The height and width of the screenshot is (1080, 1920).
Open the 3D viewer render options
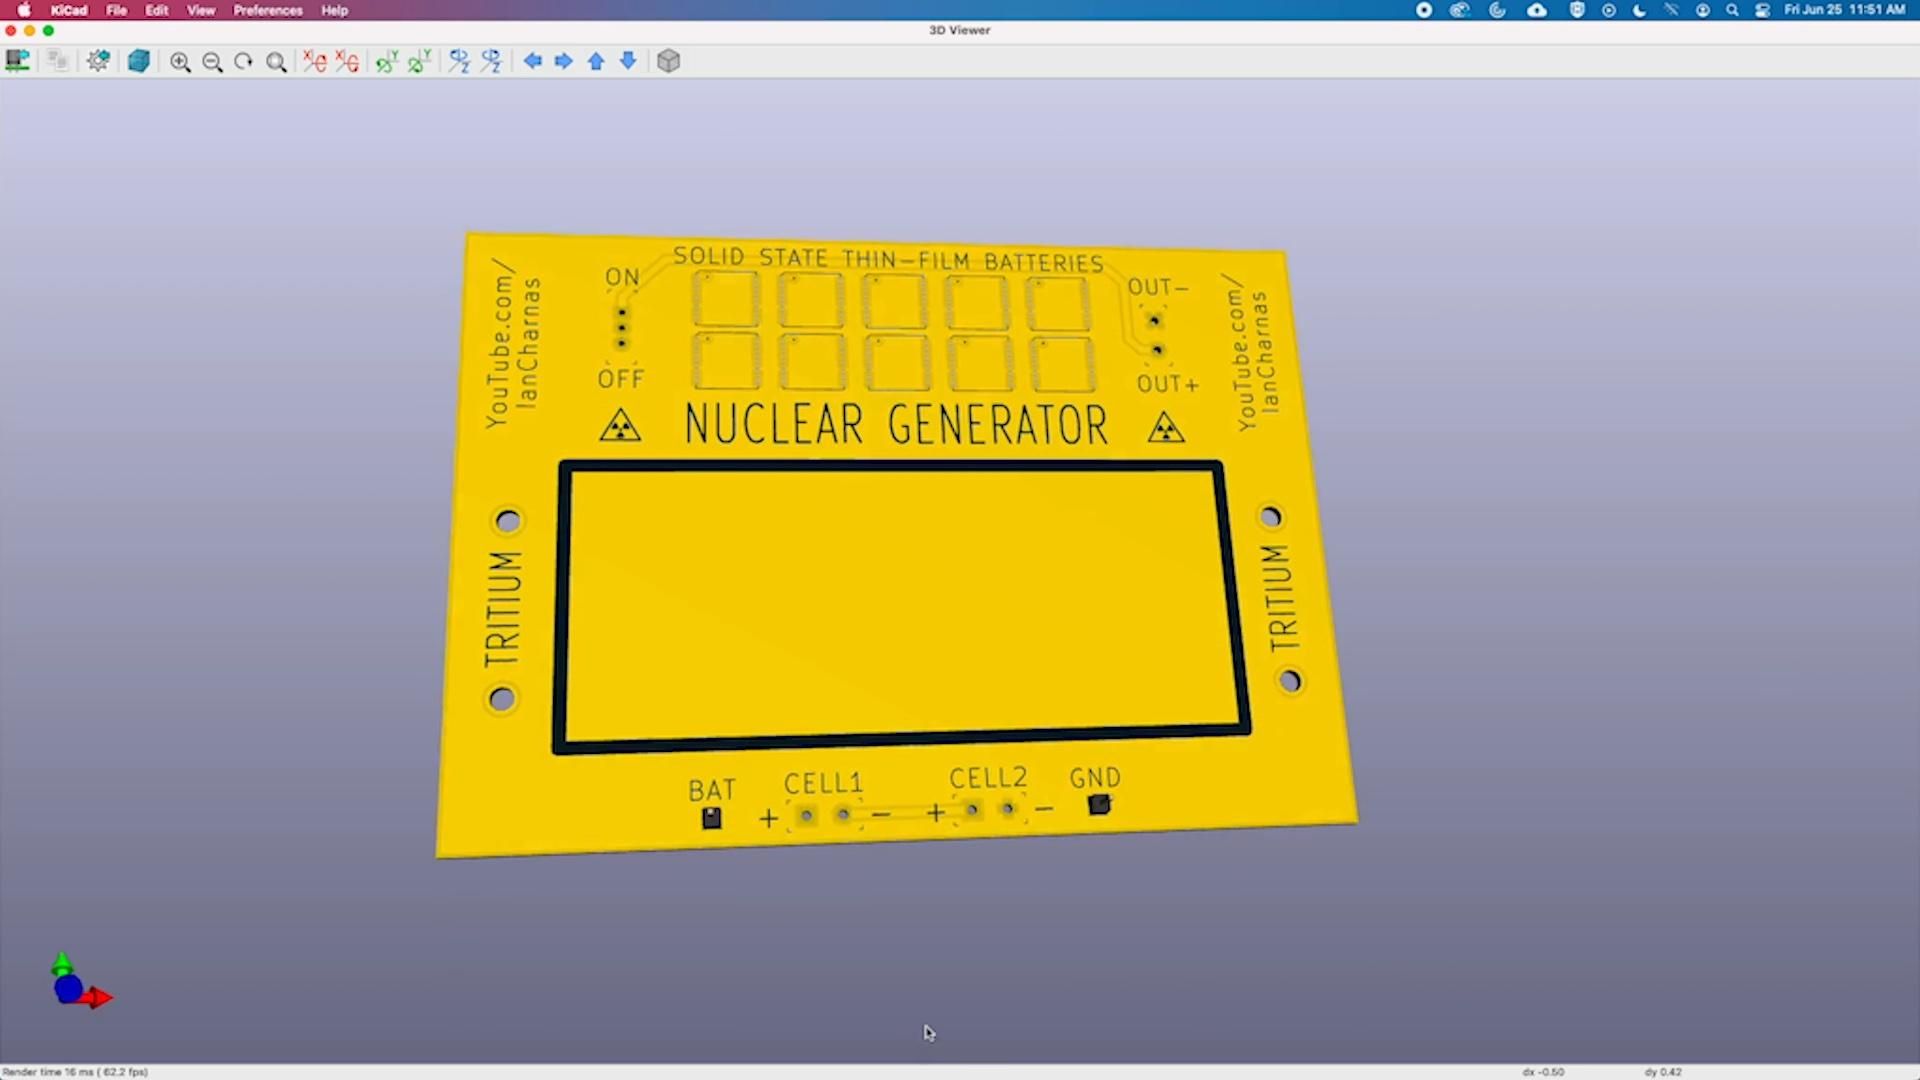[97, 61]
